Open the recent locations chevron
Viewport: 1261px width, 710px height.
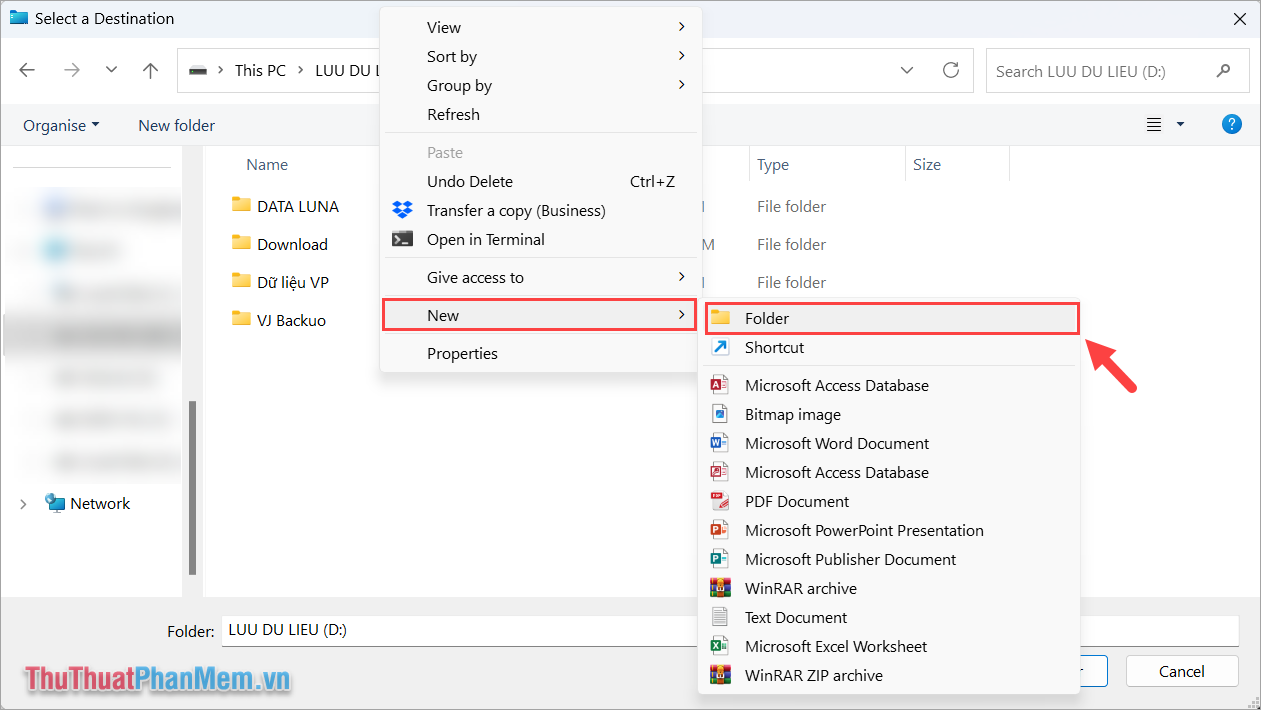tap(111, 70)
